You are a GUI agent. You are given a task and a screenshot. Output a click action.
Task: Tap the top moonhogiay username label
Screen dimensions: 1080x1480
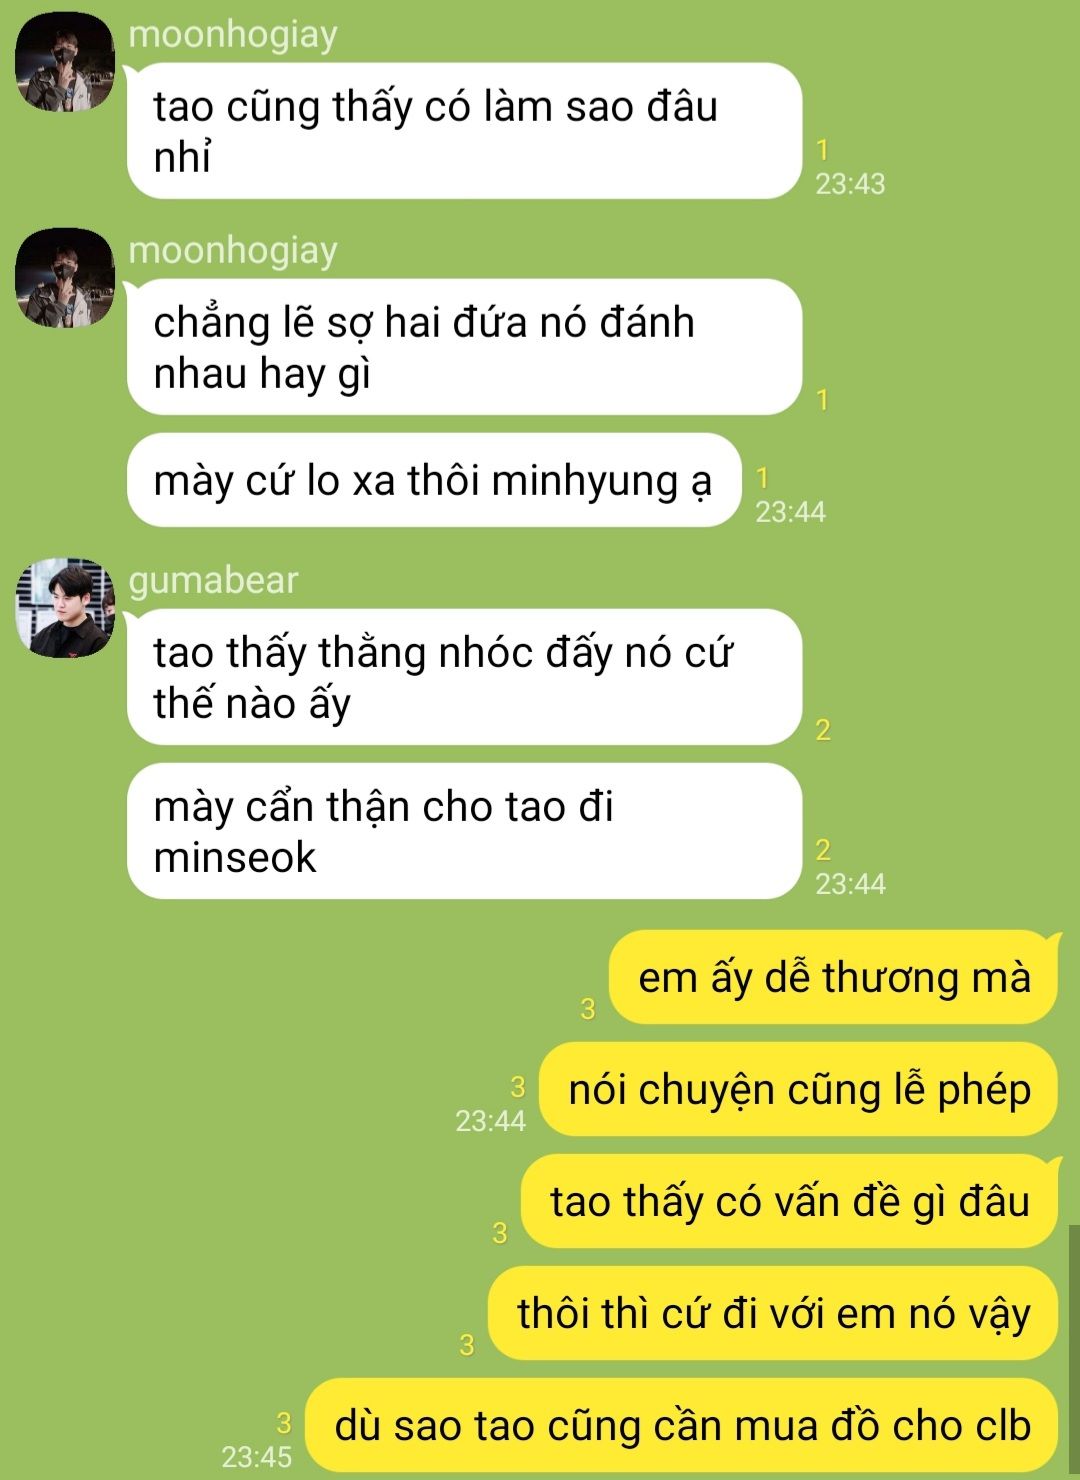point(233,34)
